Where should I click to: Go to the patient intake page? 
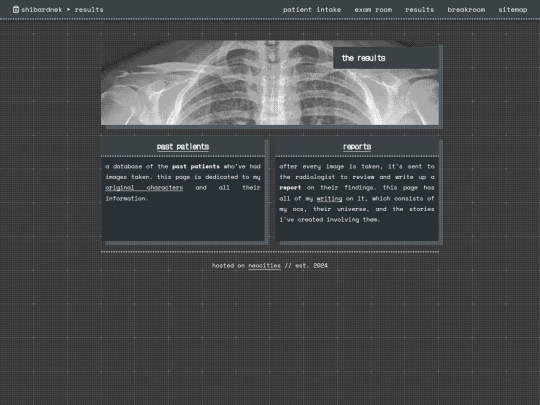(x=312, y=10)
